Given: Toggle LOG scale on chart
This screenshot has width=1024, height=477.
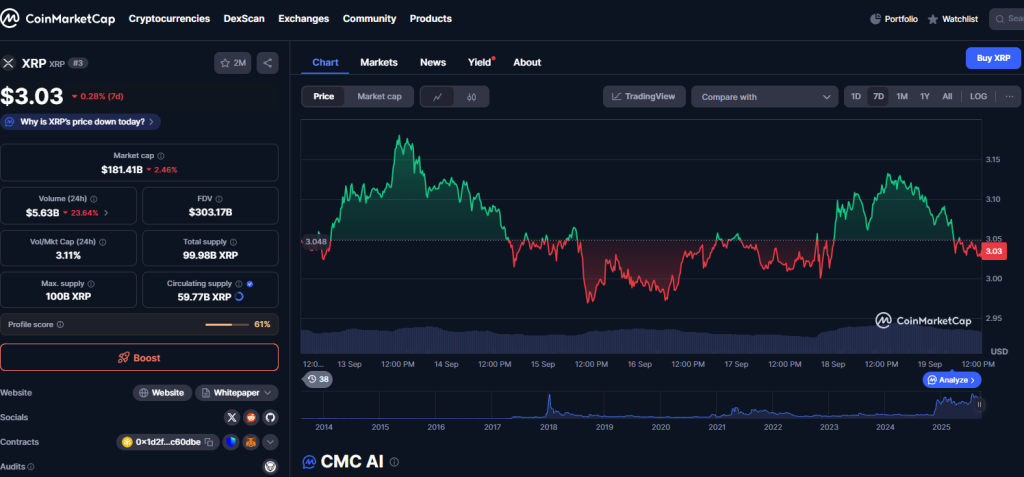Looking at the screenshot, I should pos(978,97).
